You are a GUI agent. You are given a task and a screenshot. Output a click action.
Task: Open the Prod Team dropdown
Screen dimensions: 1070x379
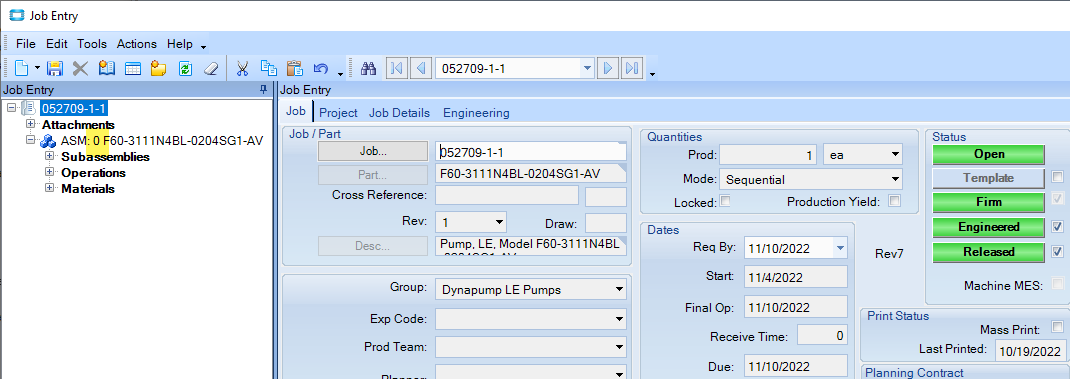tap(619, 347)
